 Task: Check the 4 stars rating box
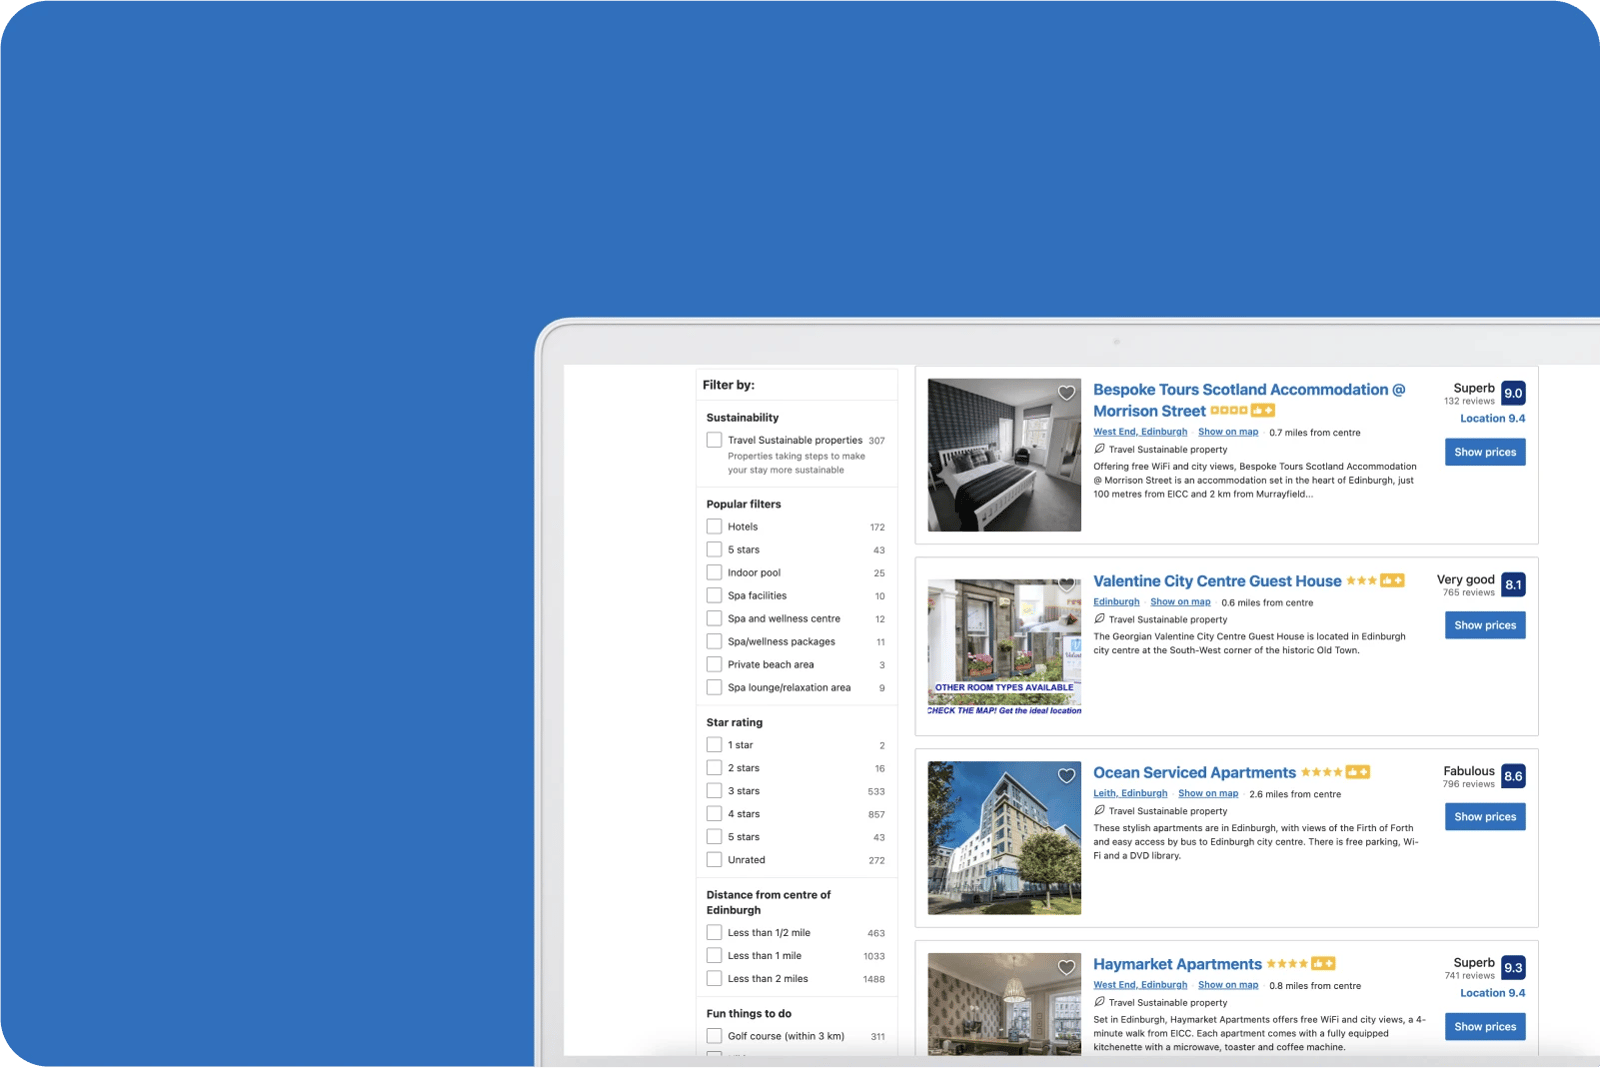point(714,813)
